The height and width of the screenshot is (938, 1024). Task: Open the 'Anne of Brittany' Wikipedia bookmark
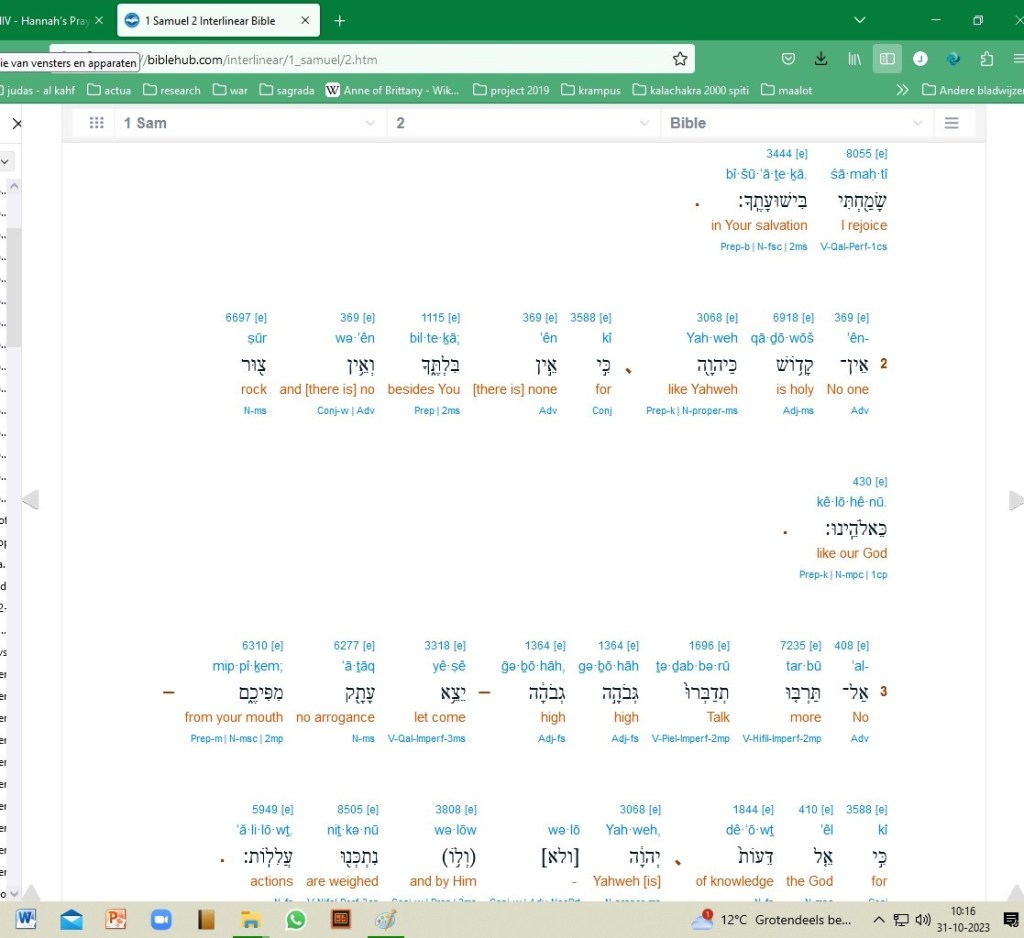coord(392,90)
